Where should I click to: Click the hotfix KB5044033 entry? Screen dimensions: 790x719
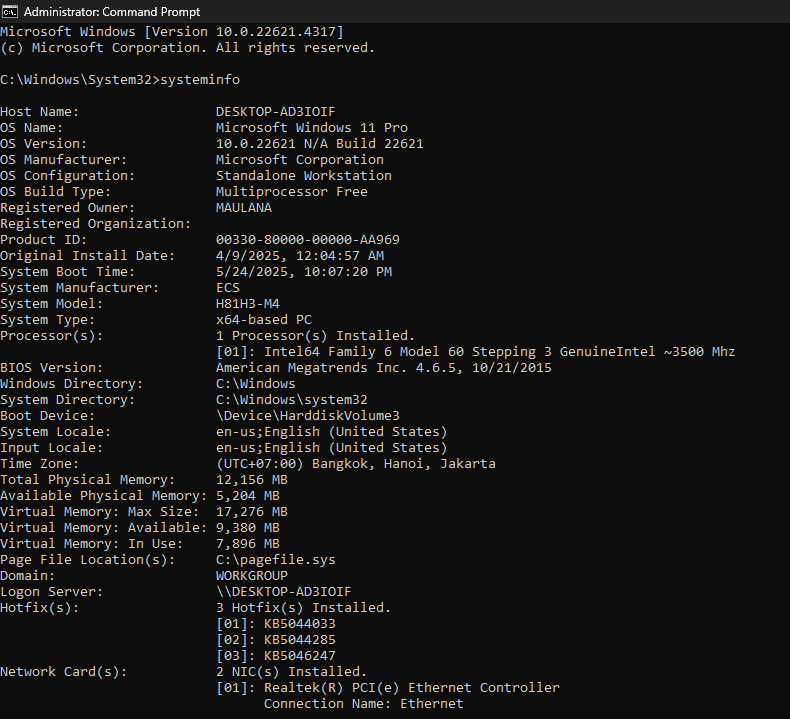click(276, 624)
